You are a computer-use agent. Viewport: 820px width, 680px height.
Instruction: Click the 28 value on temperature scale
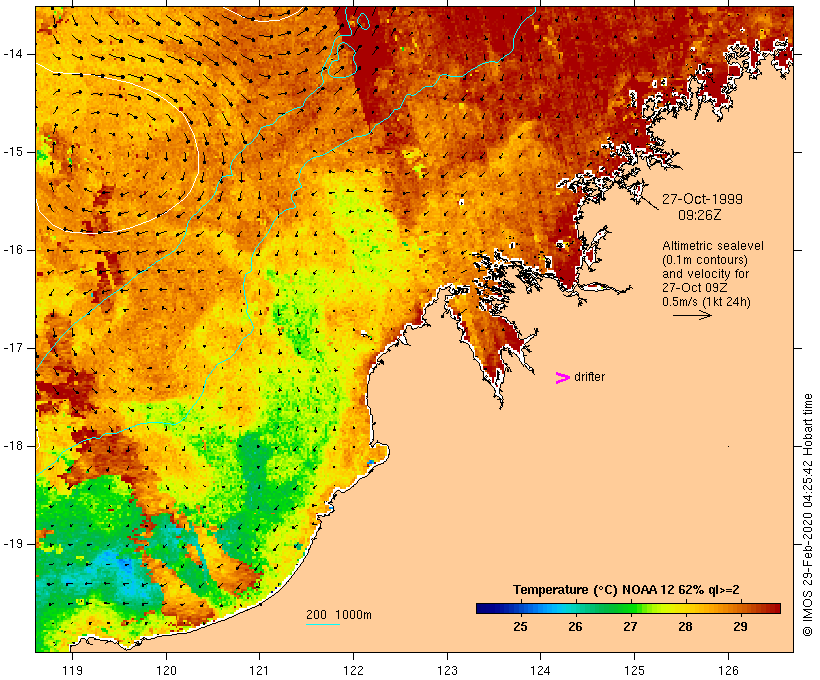pos(685,626)
